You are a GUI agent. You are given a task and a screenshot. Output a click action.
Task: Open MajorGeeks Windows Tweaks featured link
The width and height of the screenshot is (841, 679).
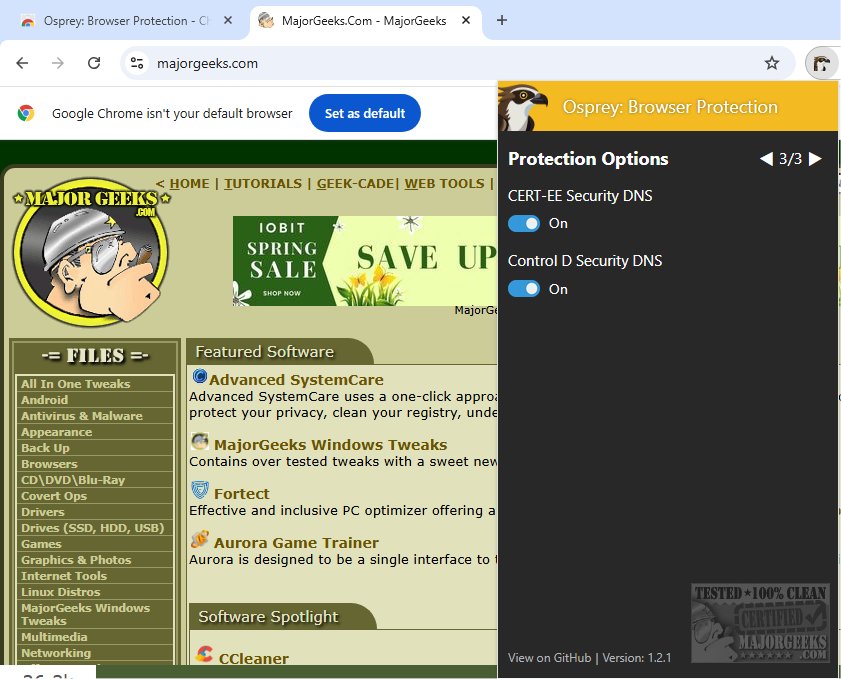point(330,445)
